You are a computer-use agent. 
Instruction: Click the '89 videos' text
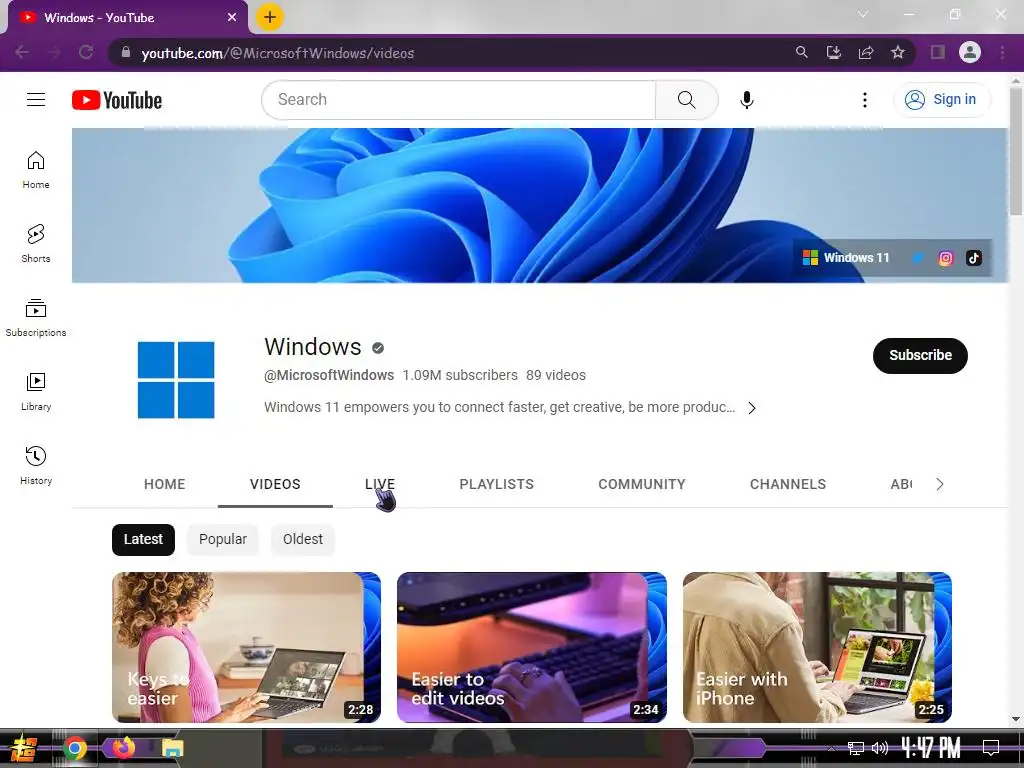pyautogui.click(x=556, y=376)
